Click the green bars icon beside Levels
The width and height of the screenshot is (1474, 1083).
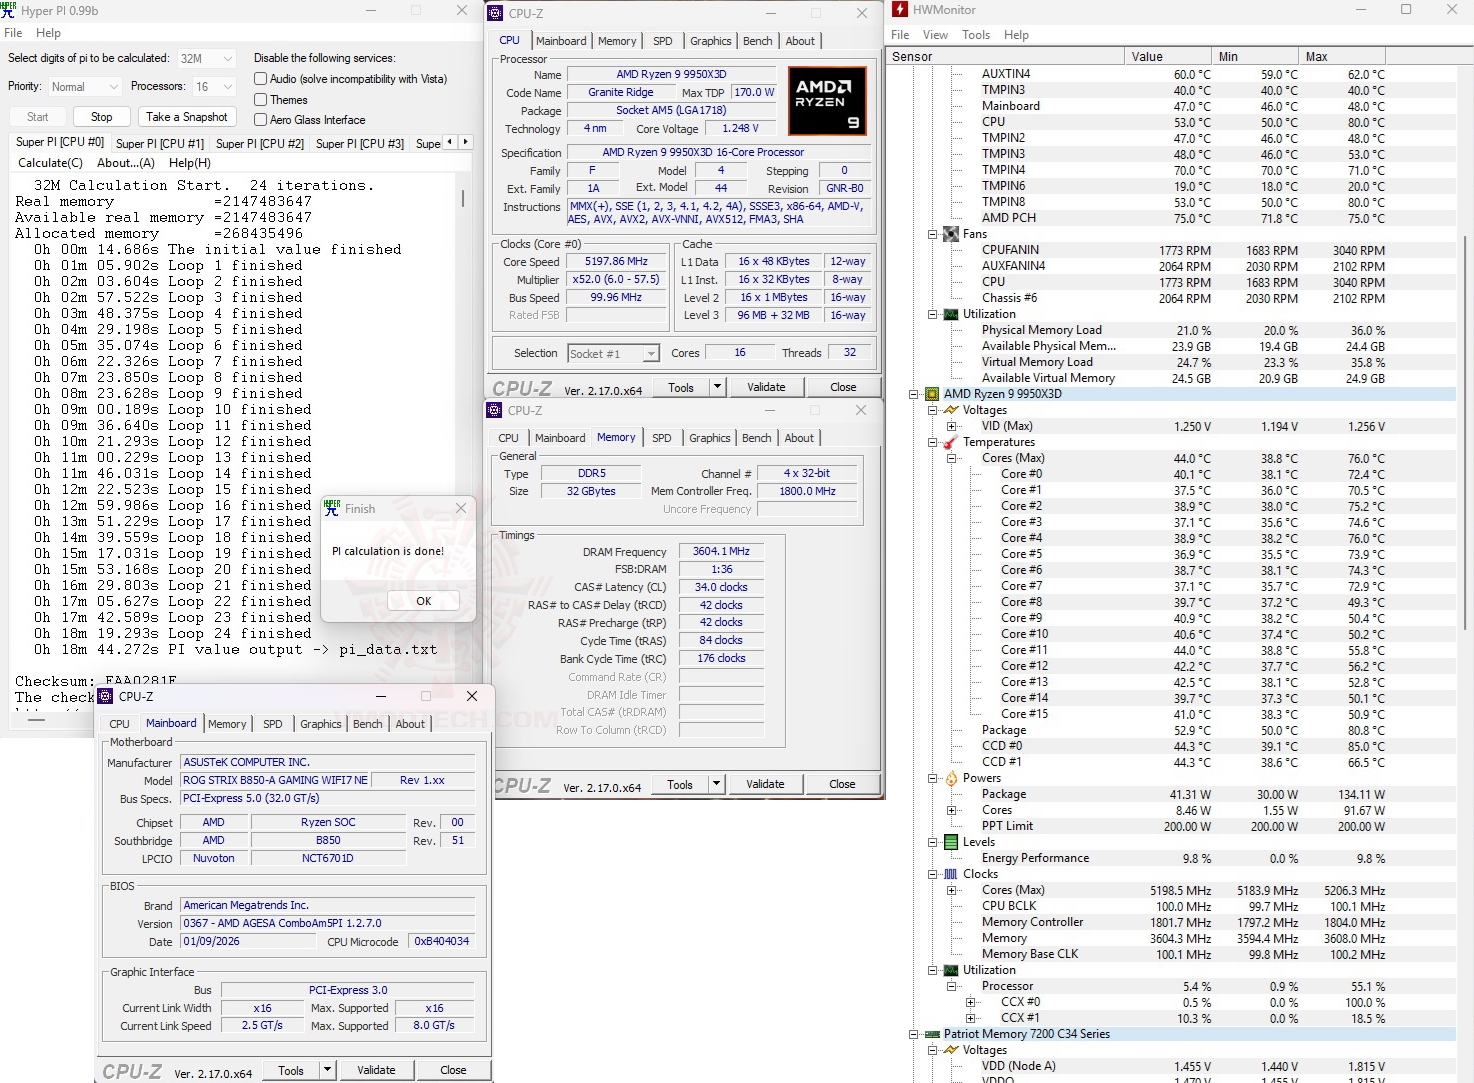pyautogui.click(x=950, y=842)
